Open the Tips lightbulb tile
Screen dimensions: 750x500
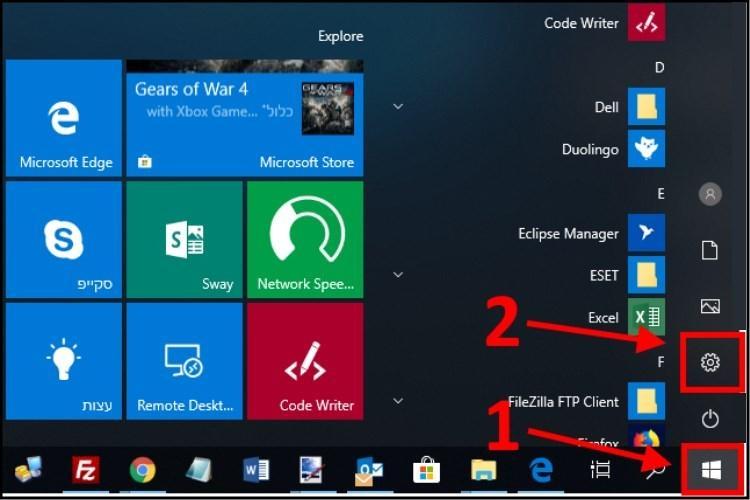(64, 361)
